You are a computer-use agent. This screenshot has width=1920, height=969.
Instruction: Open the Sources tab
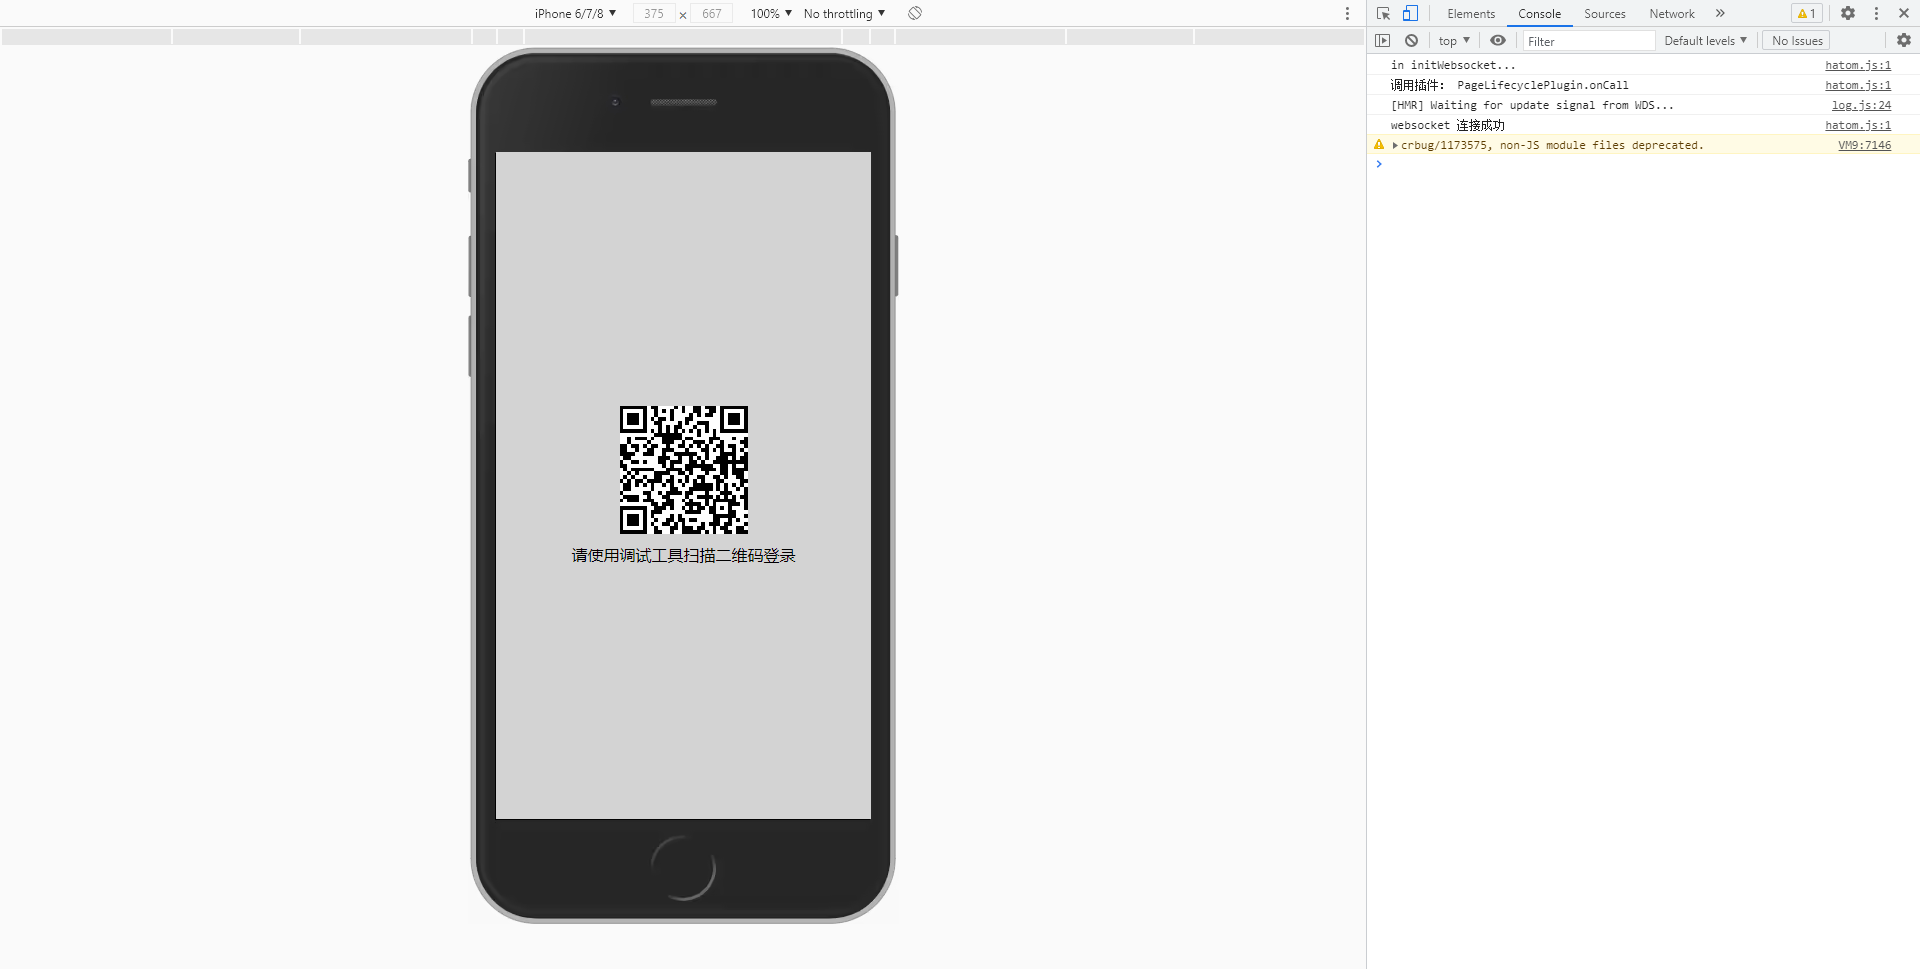pyautogui.click(x=1604, y=14)
